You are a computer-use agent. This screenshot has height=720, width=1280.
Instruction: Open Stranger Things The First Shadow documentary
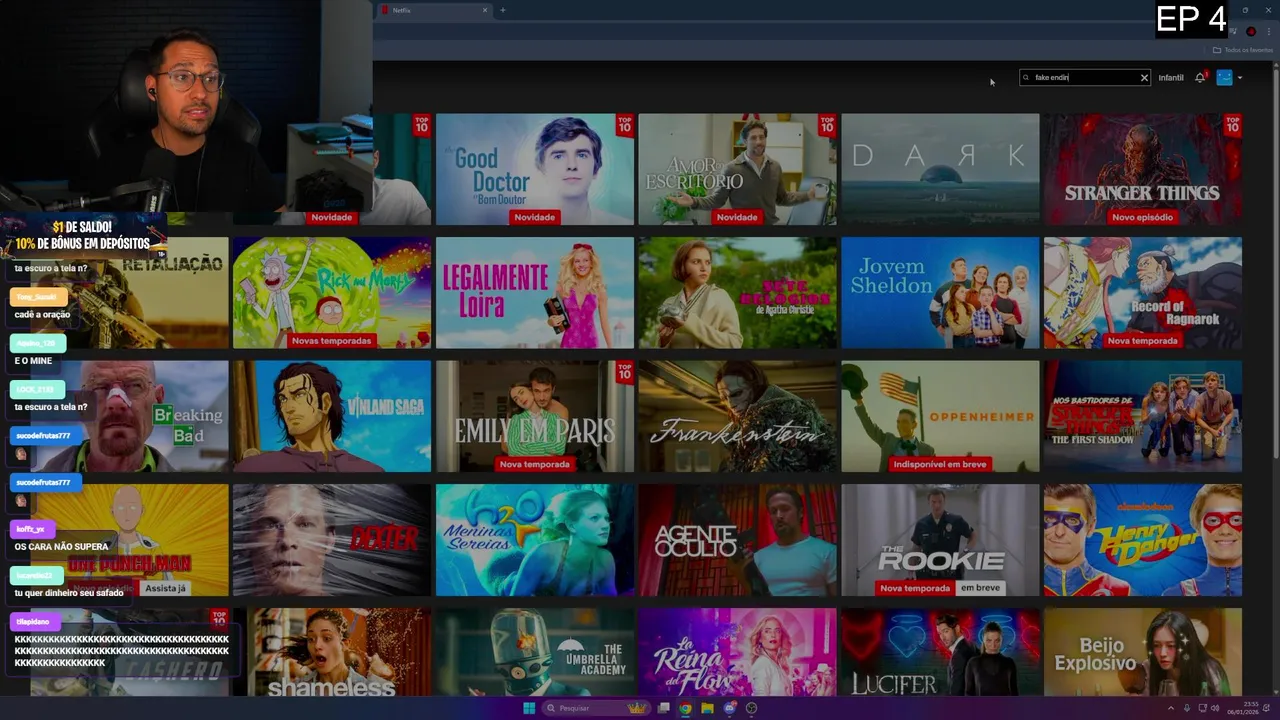pos(1143,416)
